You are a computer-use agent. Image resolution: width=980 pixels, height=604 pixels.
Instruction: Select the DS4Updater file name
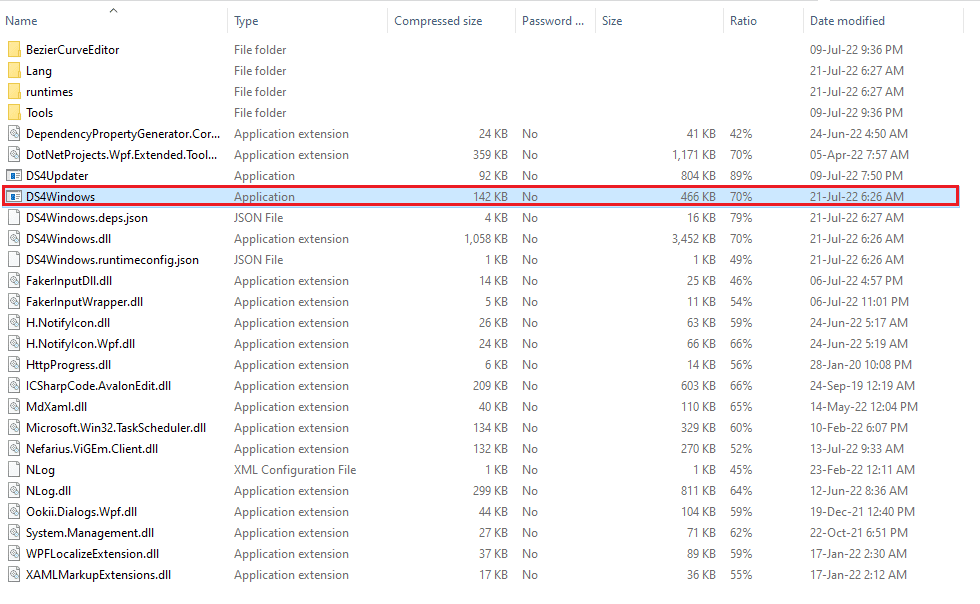pos(57,176)
